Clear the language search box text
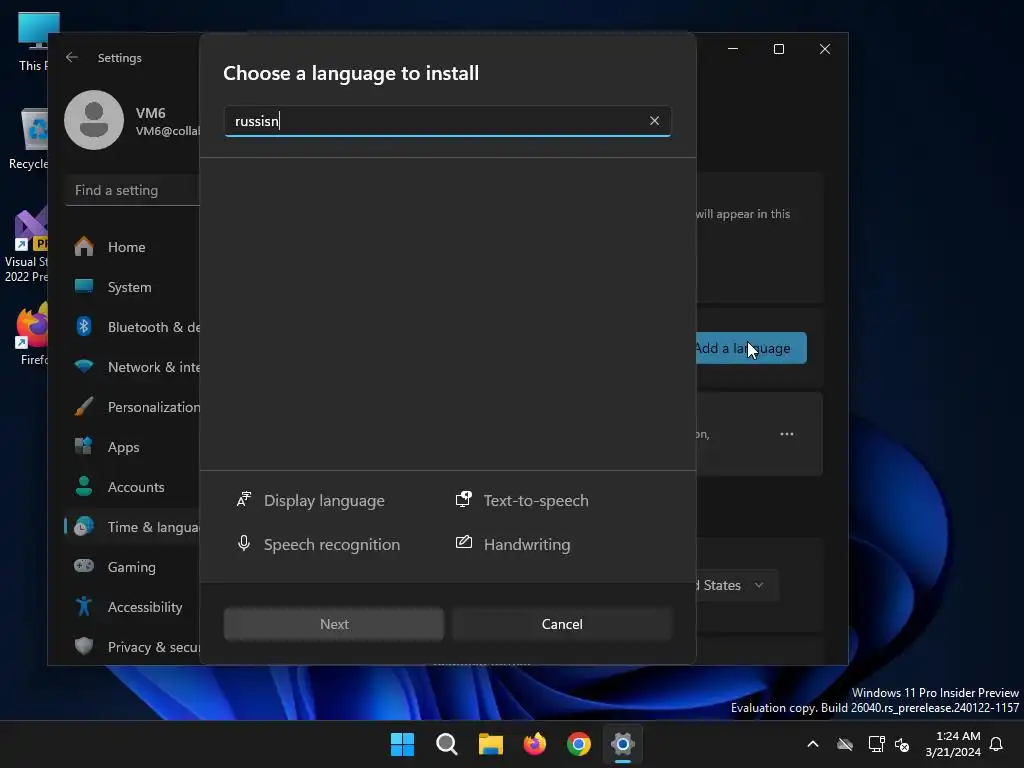The image size is (1024, 768). [x=654, y=121]
